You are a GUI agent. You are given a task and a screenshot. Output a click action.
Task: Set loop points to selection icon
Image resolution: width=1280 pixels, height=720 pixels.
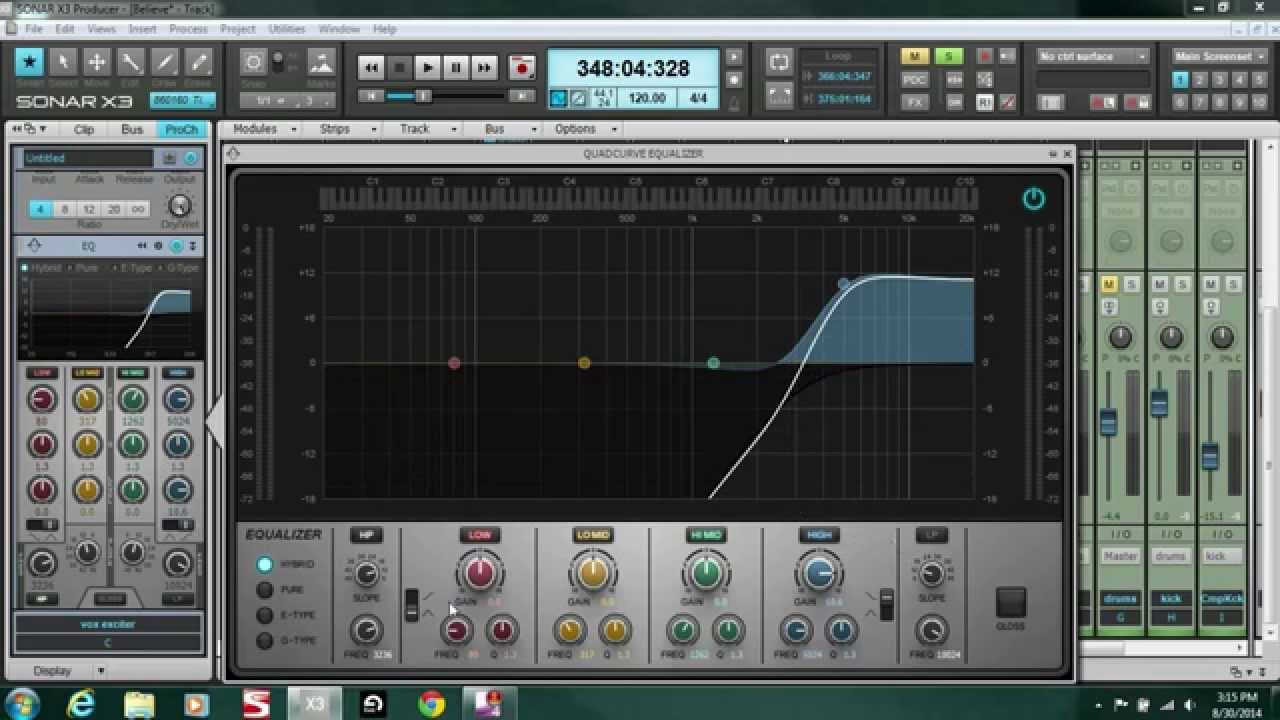coord(779,96)
